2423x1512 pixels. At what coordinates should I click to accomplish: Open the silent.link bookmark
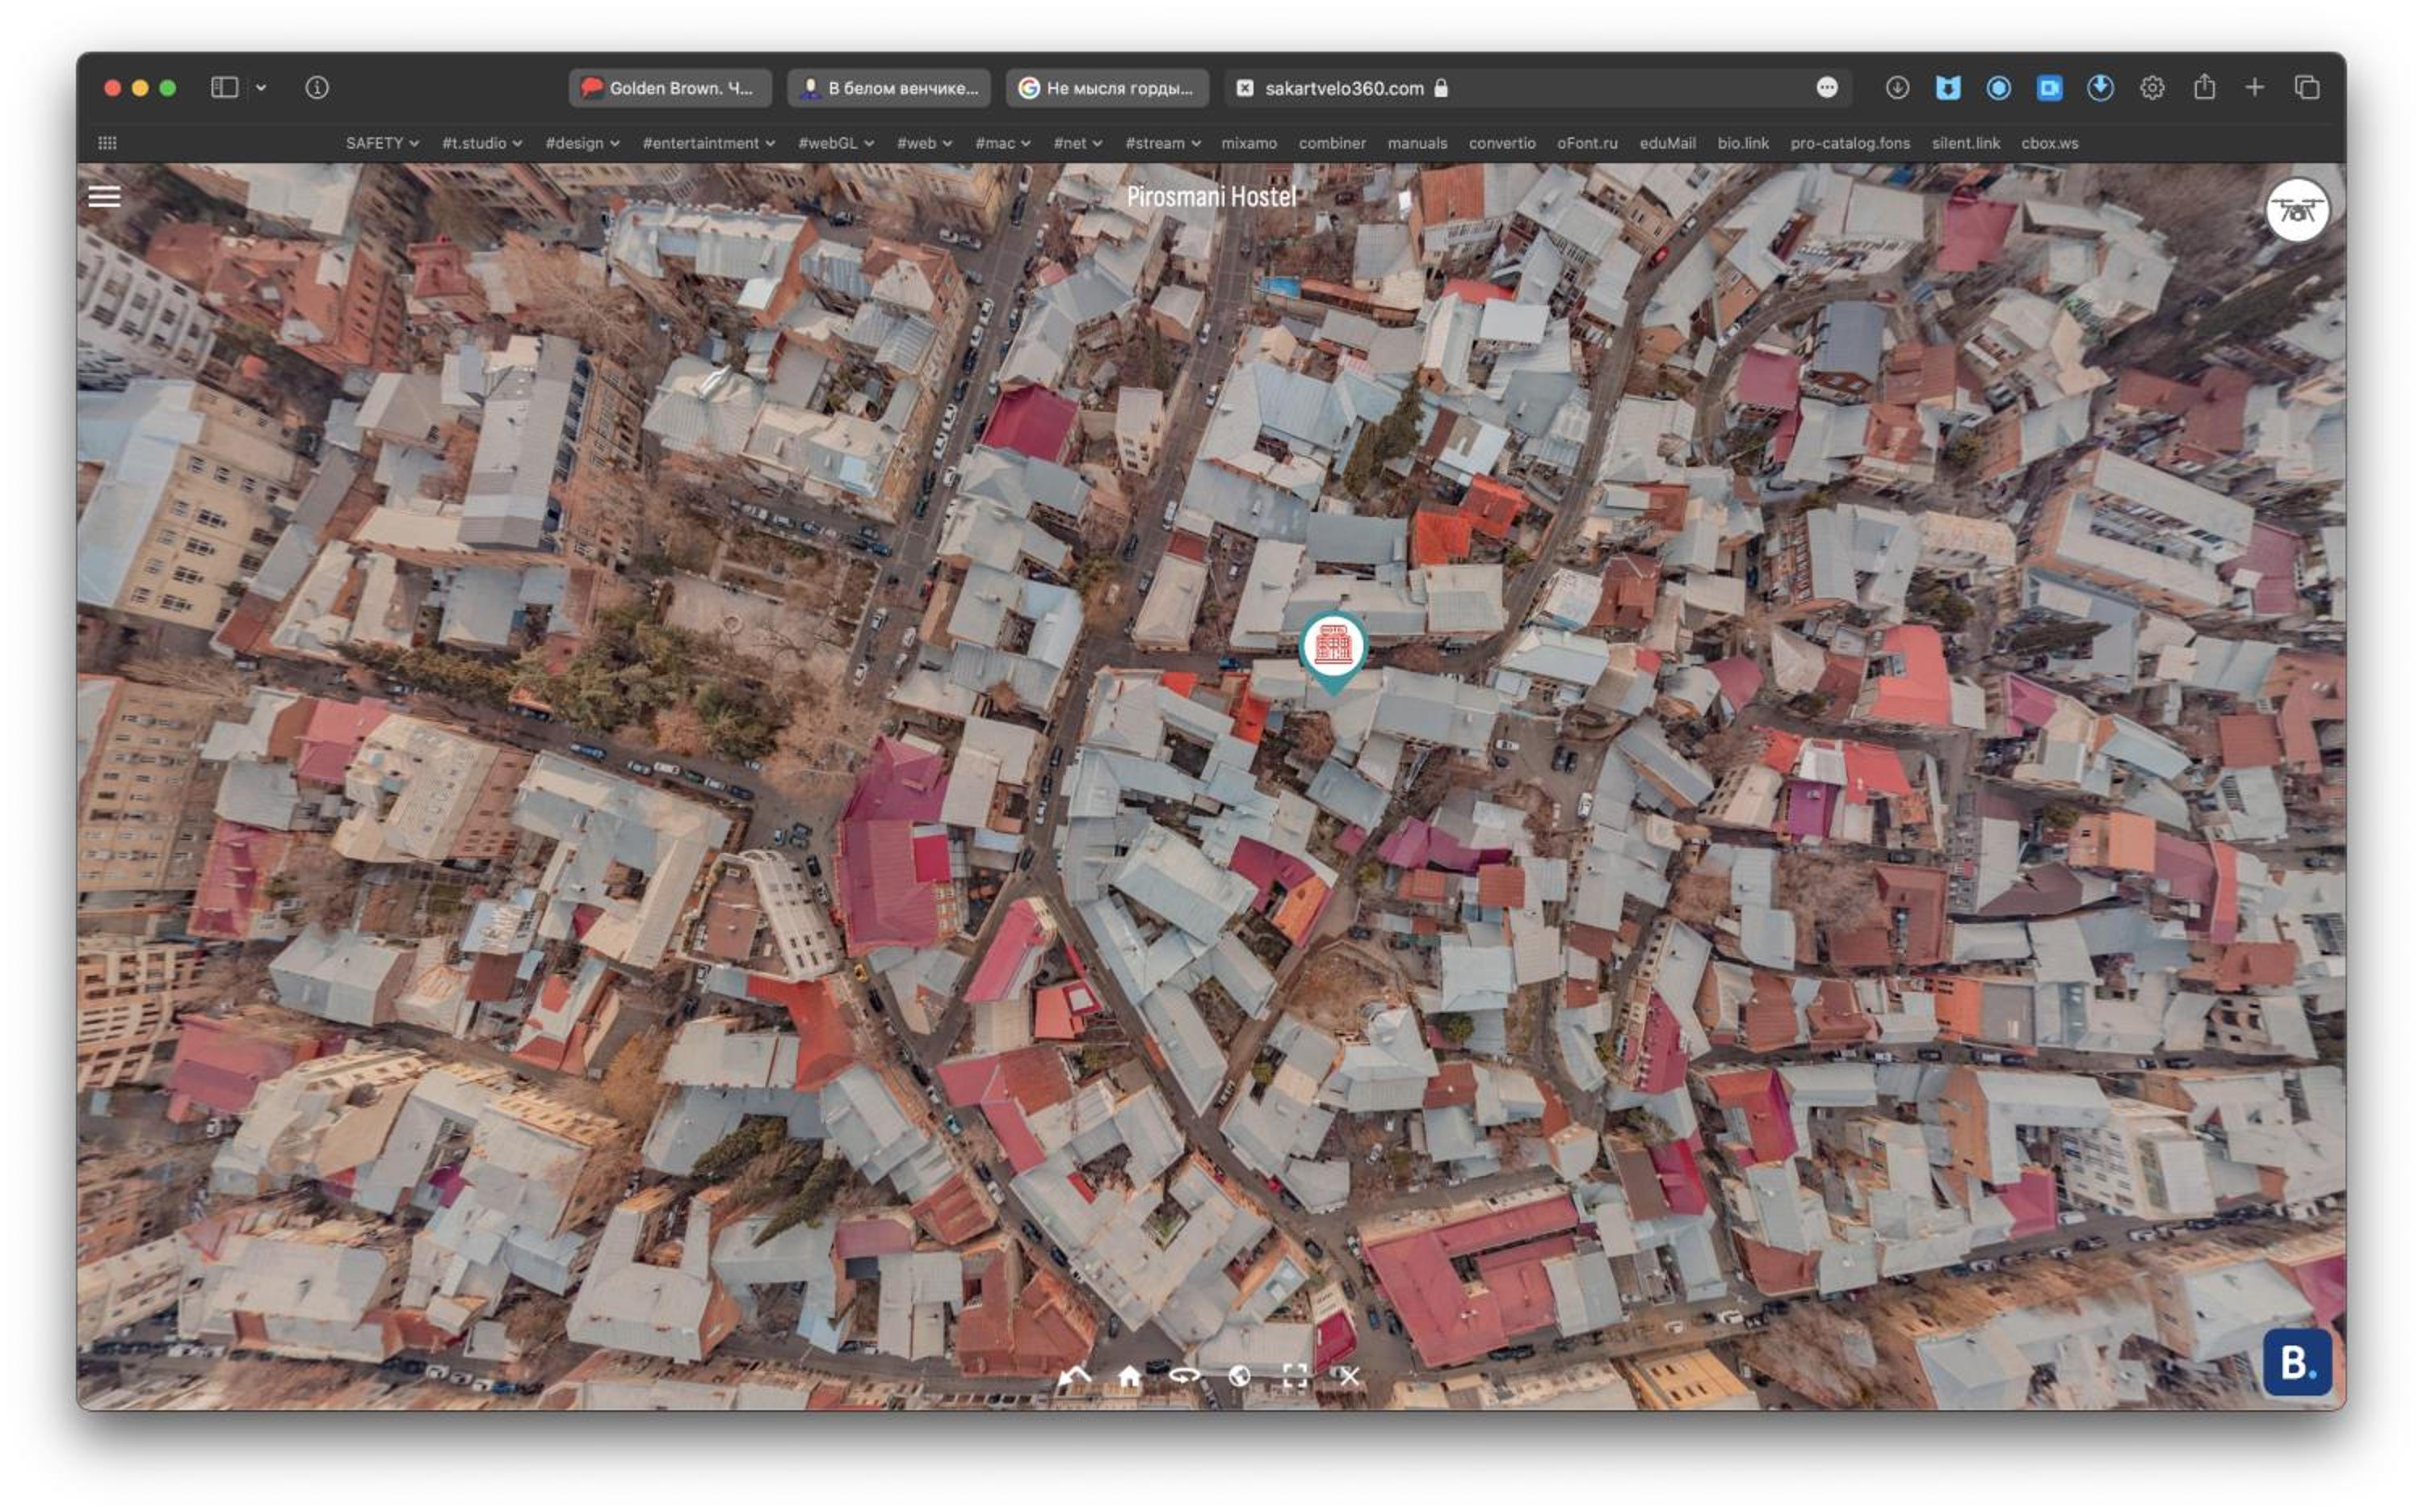(1965, 143)
